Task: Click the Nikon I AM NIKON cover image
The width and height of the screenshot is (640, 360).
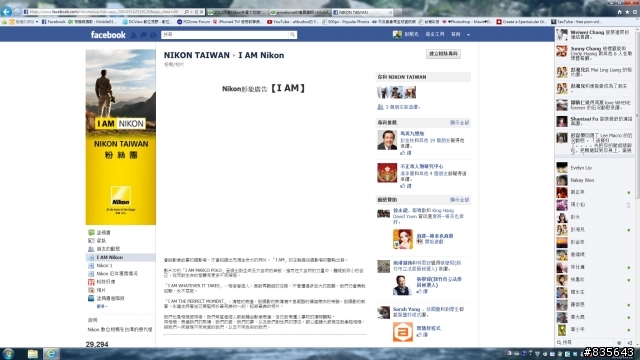Action: (120, 137)
